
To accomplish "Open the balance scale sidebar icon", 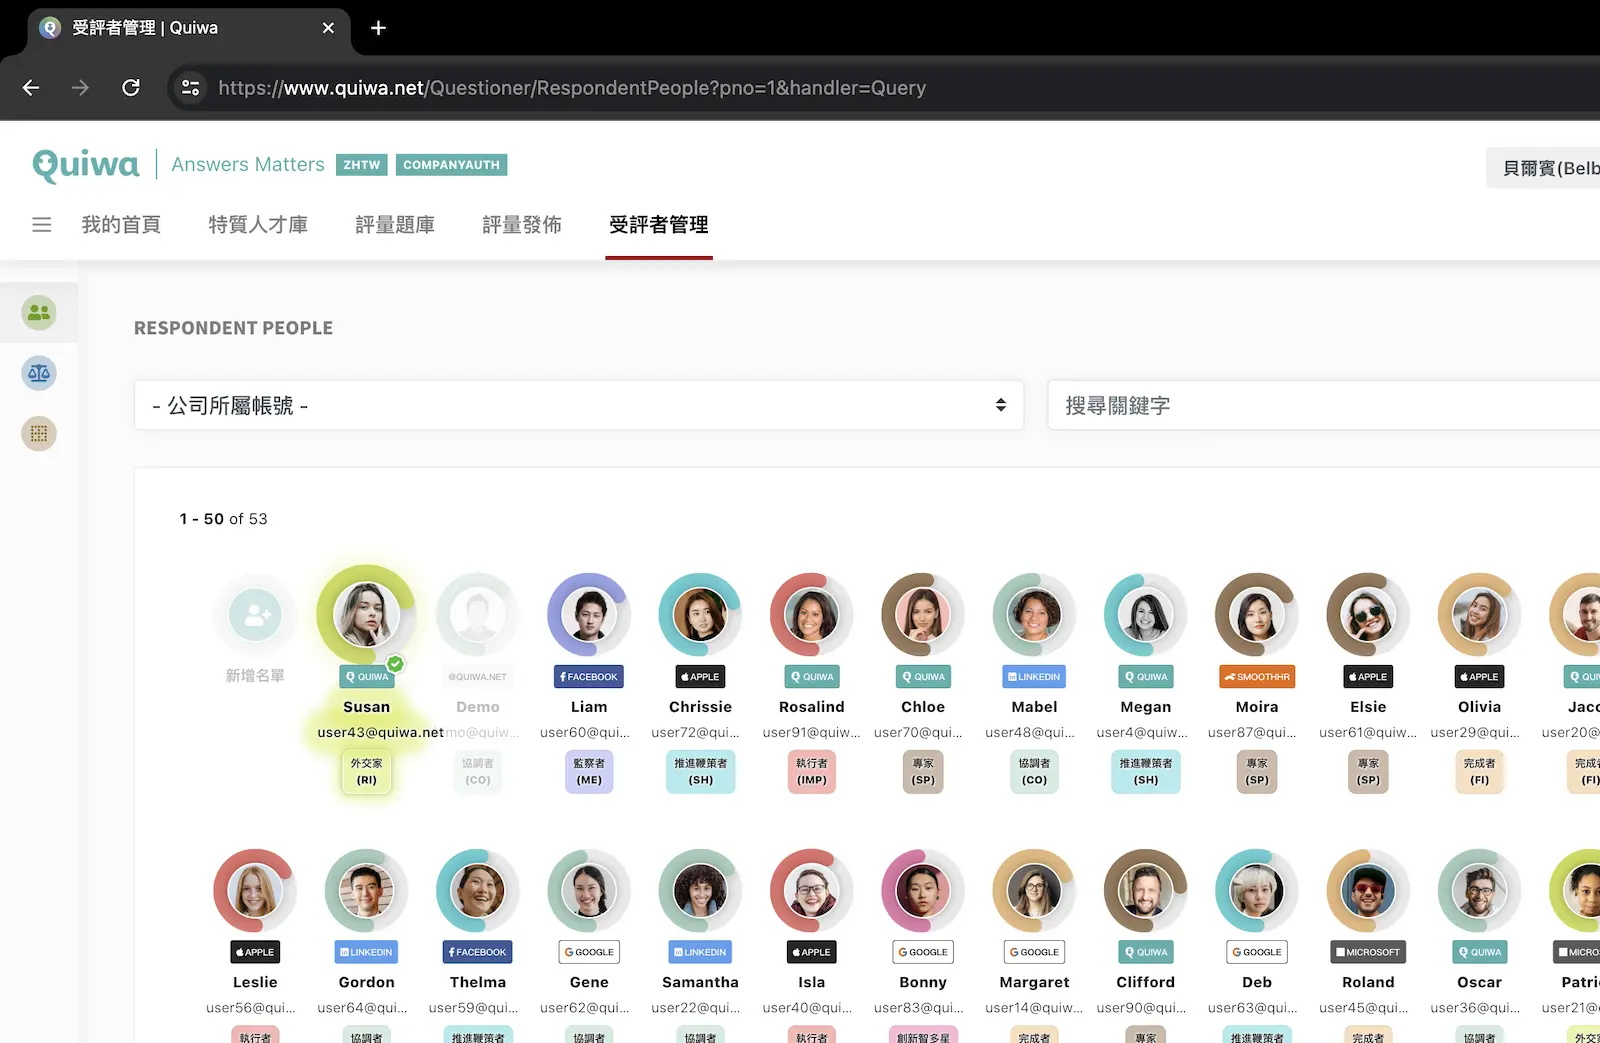I will coord(39,374).
